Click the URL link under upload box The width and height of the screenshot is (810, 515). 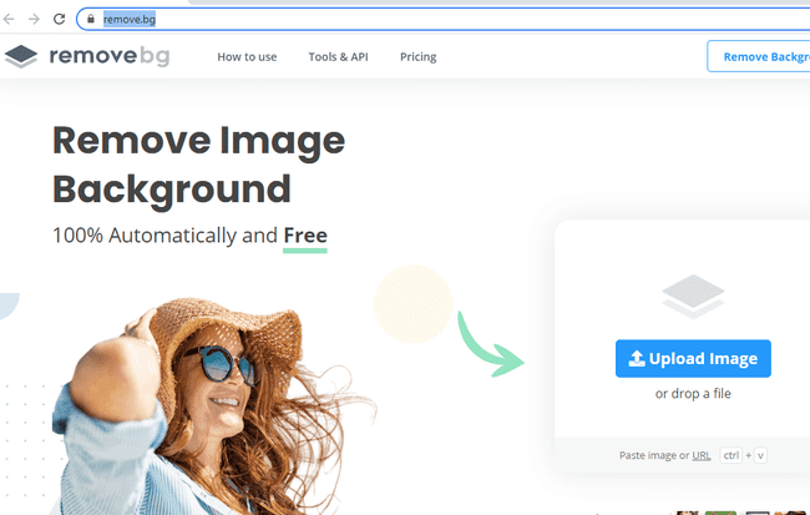click(x=701, y=455)
